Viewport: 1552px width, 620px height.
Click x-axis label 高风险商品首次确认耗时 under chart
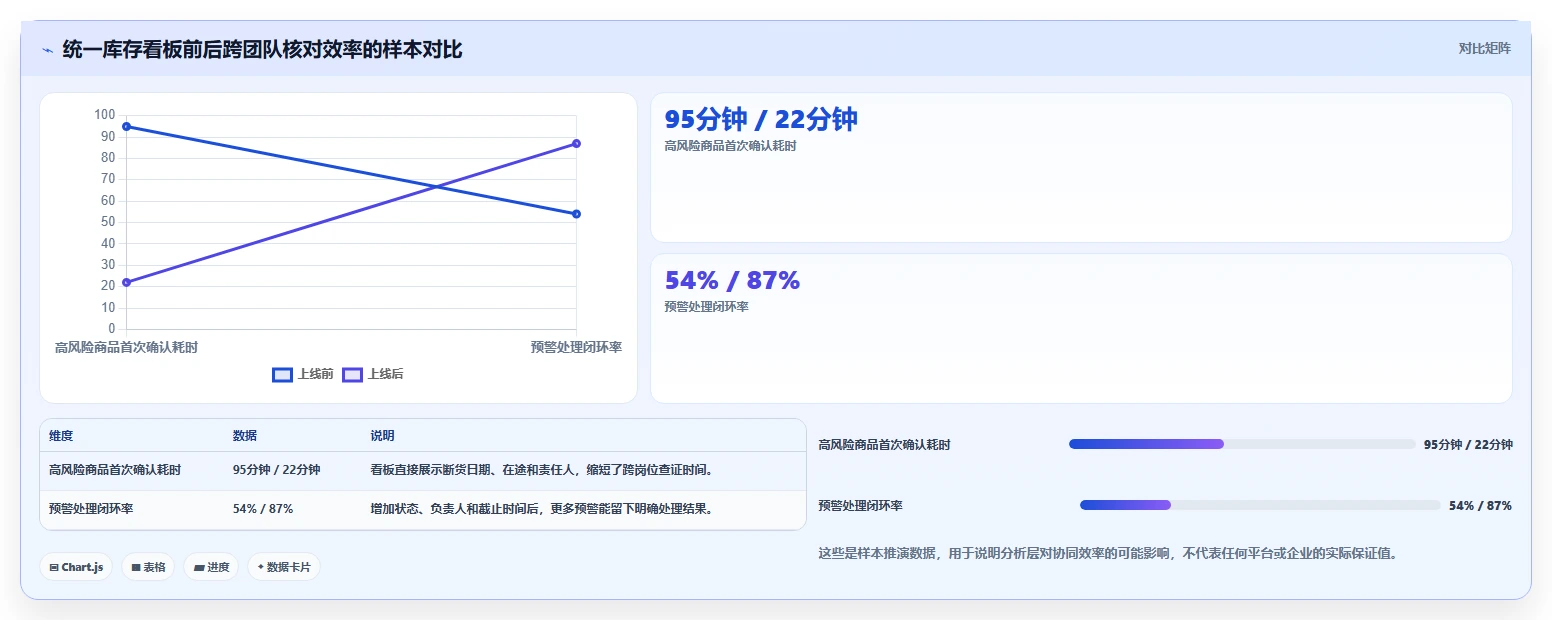pos(126,348)
